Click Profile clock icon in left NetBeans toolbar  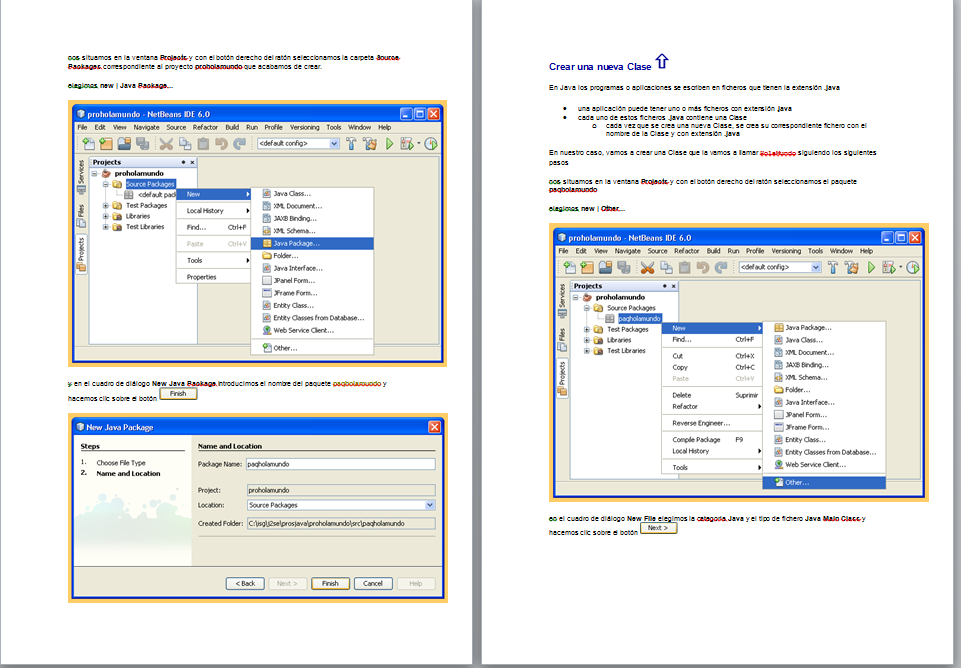pos(431,144)
